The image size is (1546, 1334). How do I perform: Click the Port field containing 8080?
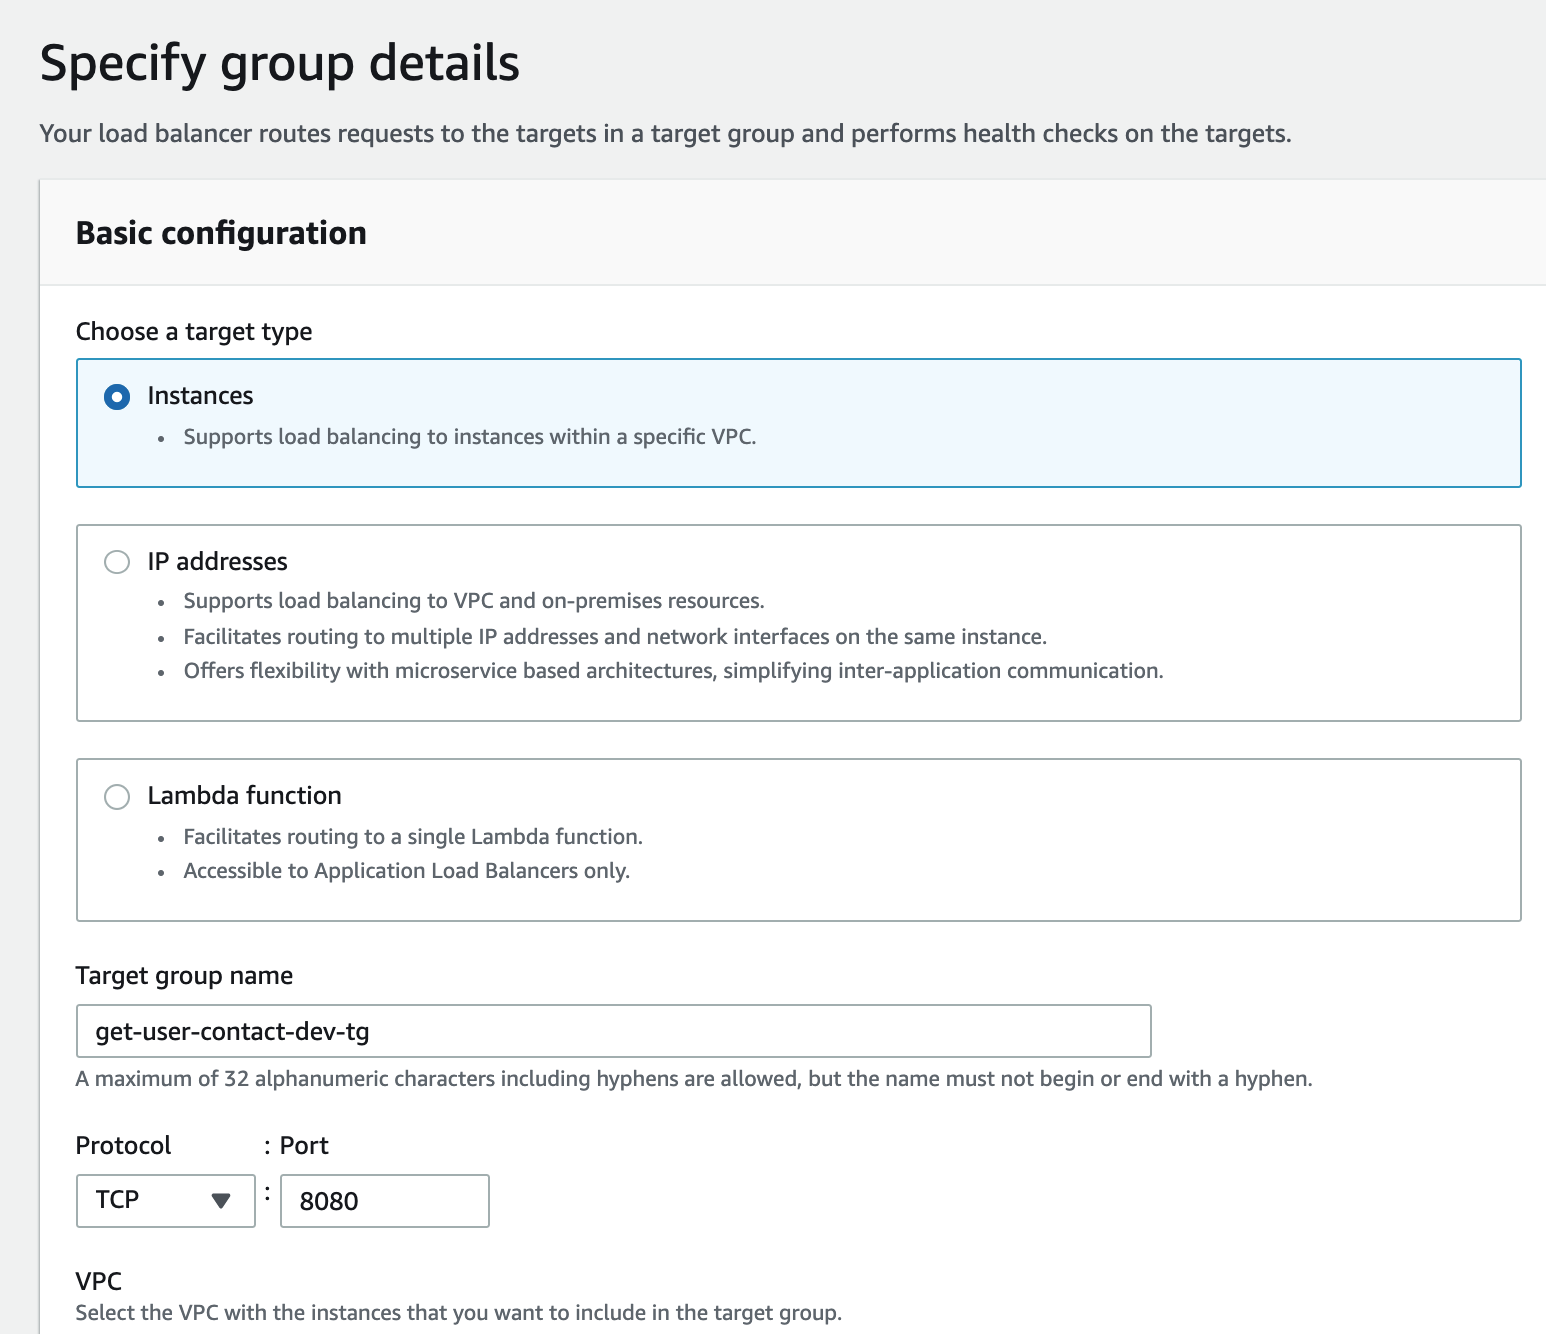click(384, 1201)
